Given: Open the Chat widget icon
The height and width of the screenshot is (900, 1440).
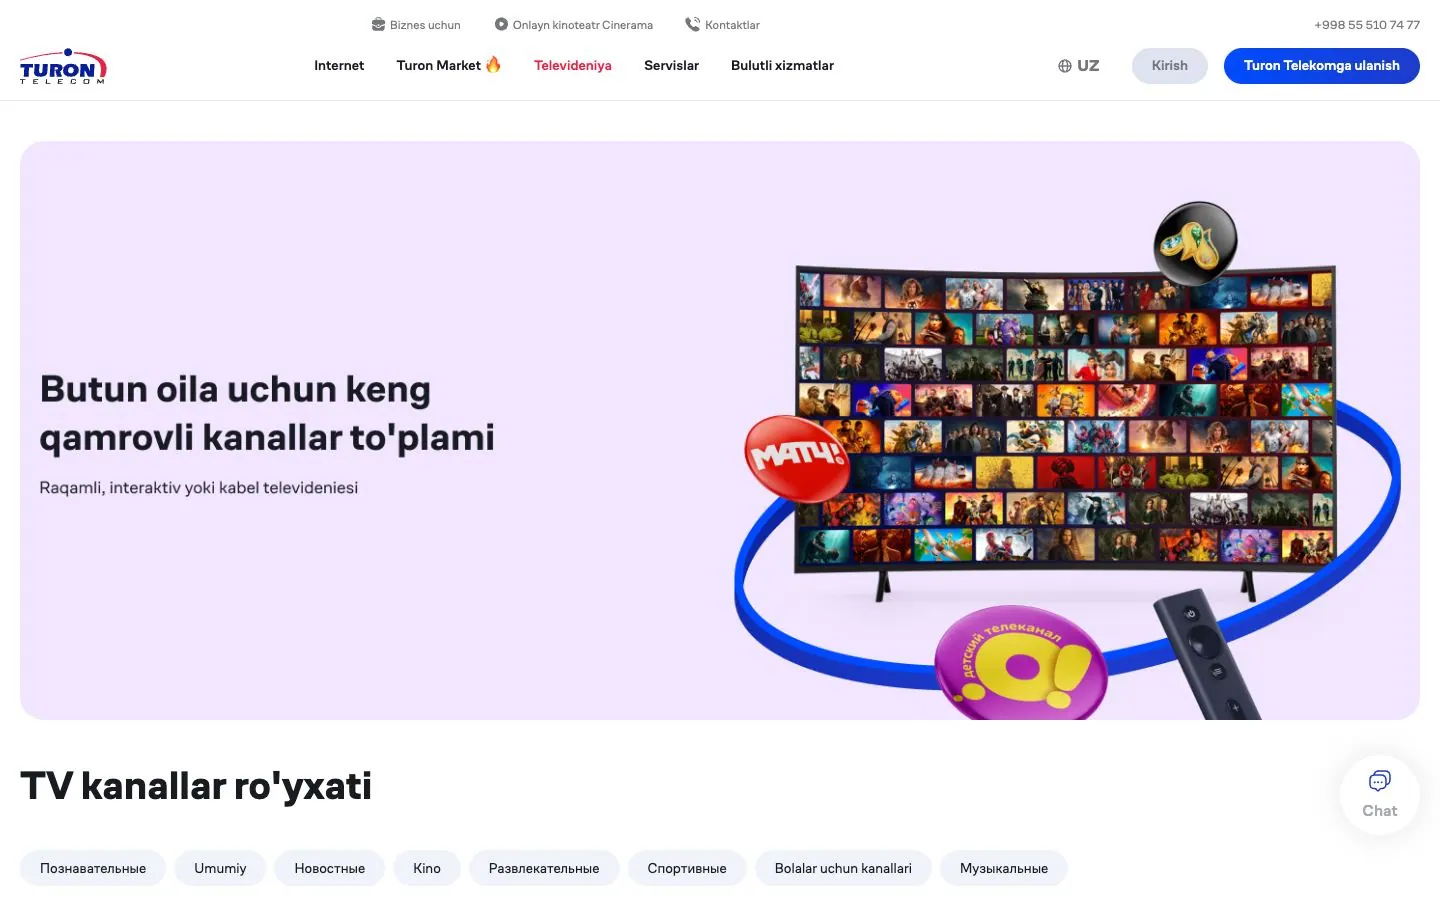Looking at the screenshot, I should pyautogui.click(x=1380, y=780).
